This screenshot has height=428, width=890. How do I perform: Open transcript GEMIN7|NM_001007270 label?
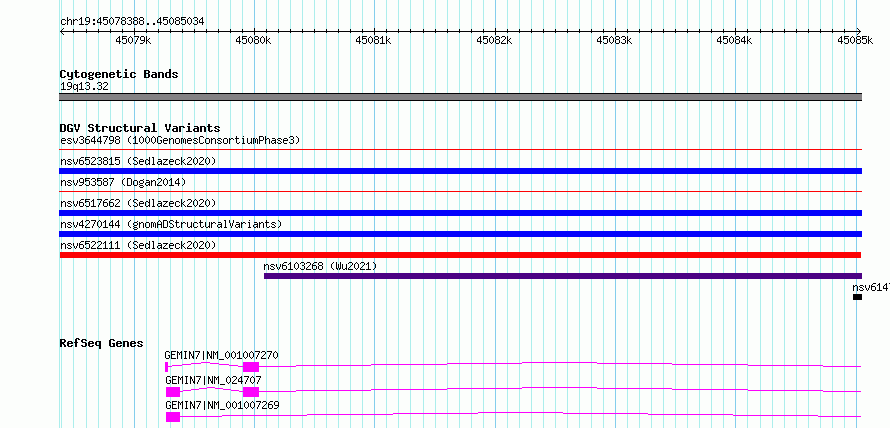[x=222, y=356]
